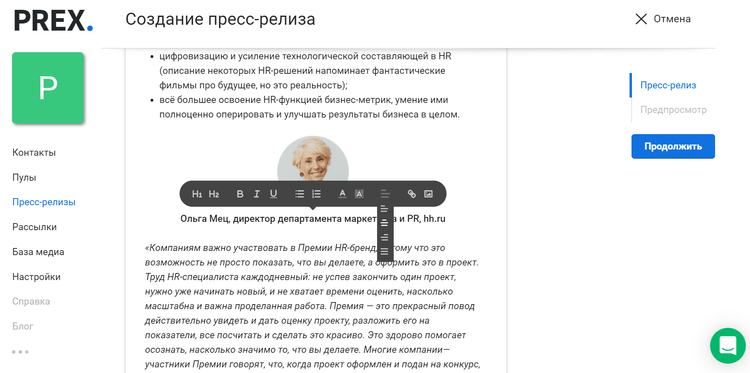Image resolution: width=750 pixels, height=373 pixels.
Task: Open Пресс-релизы in sidebar
Action: click(x=44, y=202)
